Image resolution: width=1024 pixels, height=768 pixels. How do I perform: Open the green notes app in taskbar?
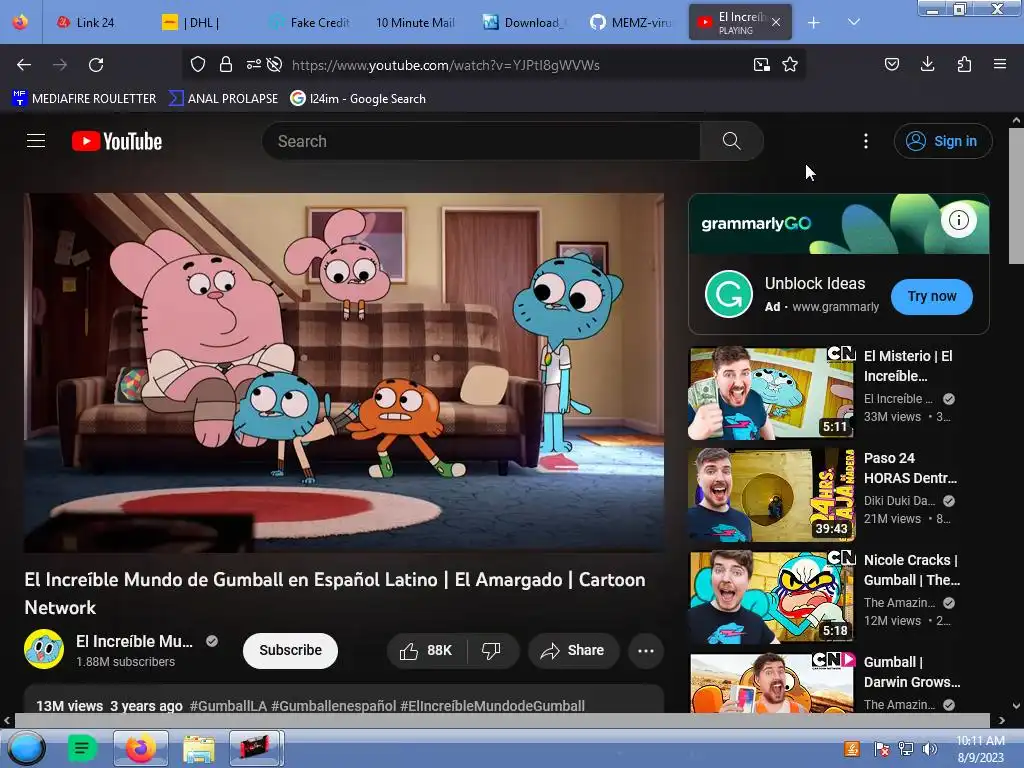82,748
